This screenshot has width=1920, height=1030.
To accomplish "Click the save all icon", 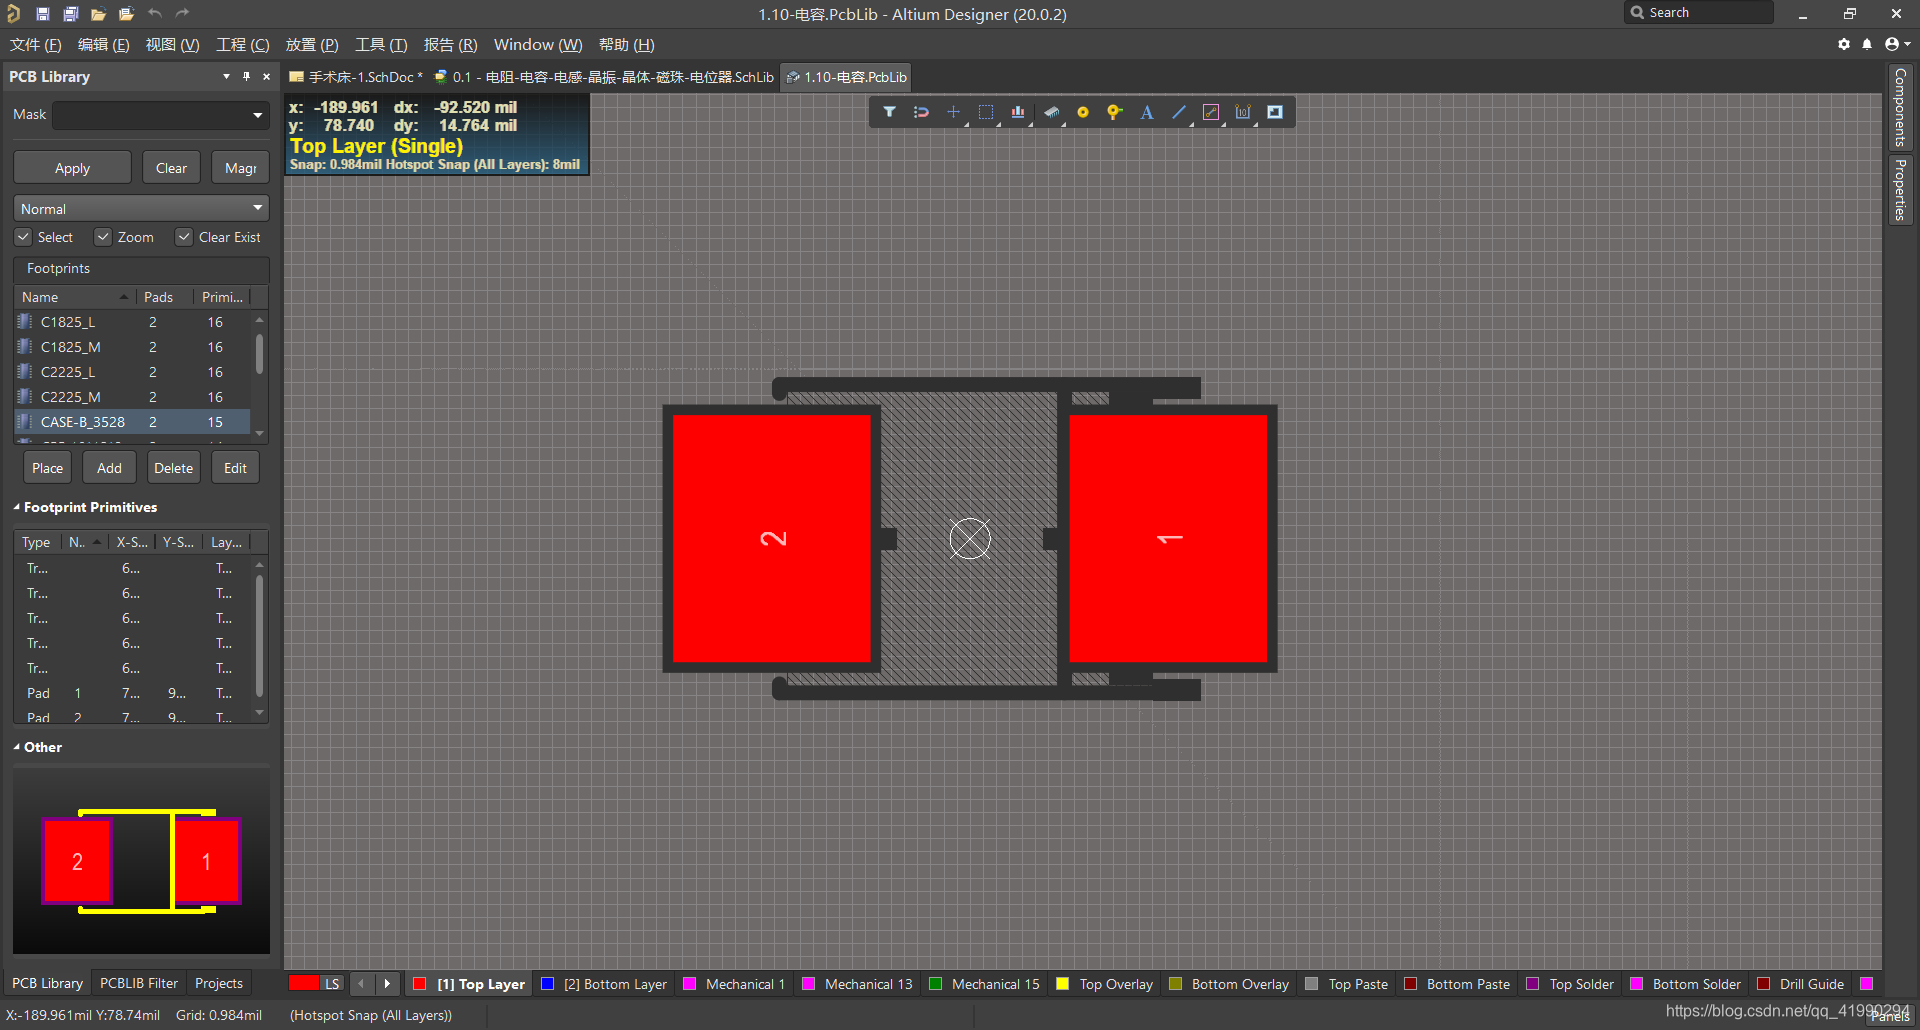I will [71, 14].
